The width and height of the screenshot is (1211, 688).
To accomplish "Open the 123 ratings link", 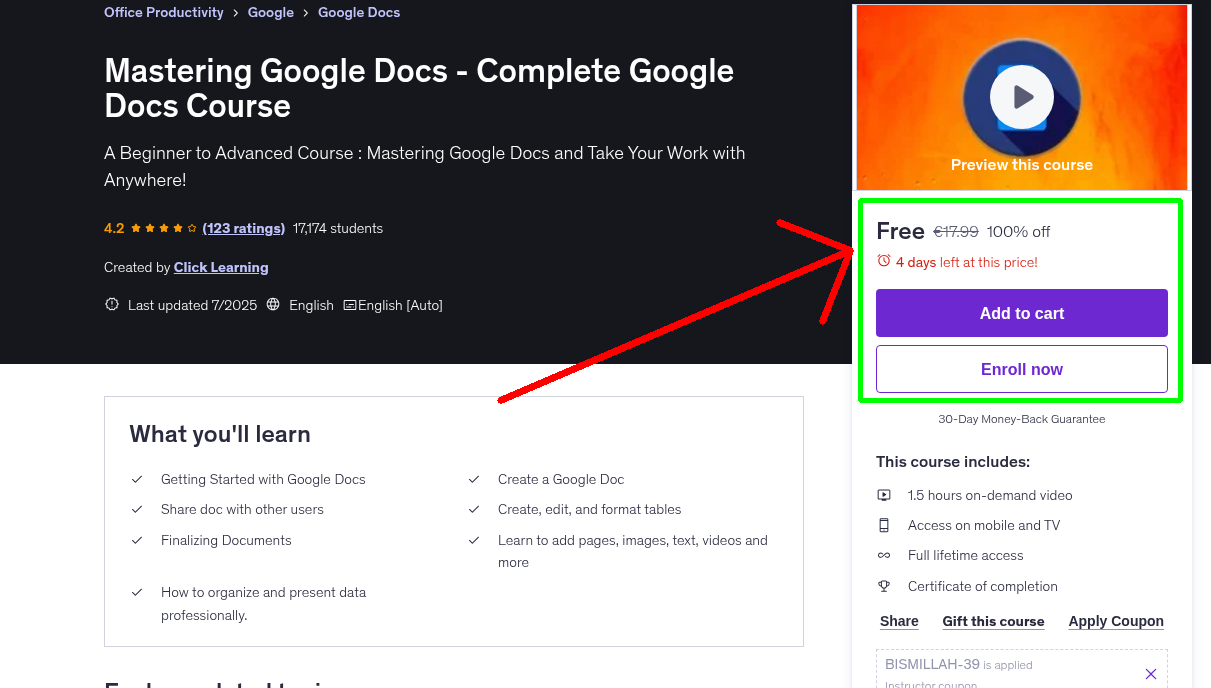I will pyautogui.click(x=243, y=228).
